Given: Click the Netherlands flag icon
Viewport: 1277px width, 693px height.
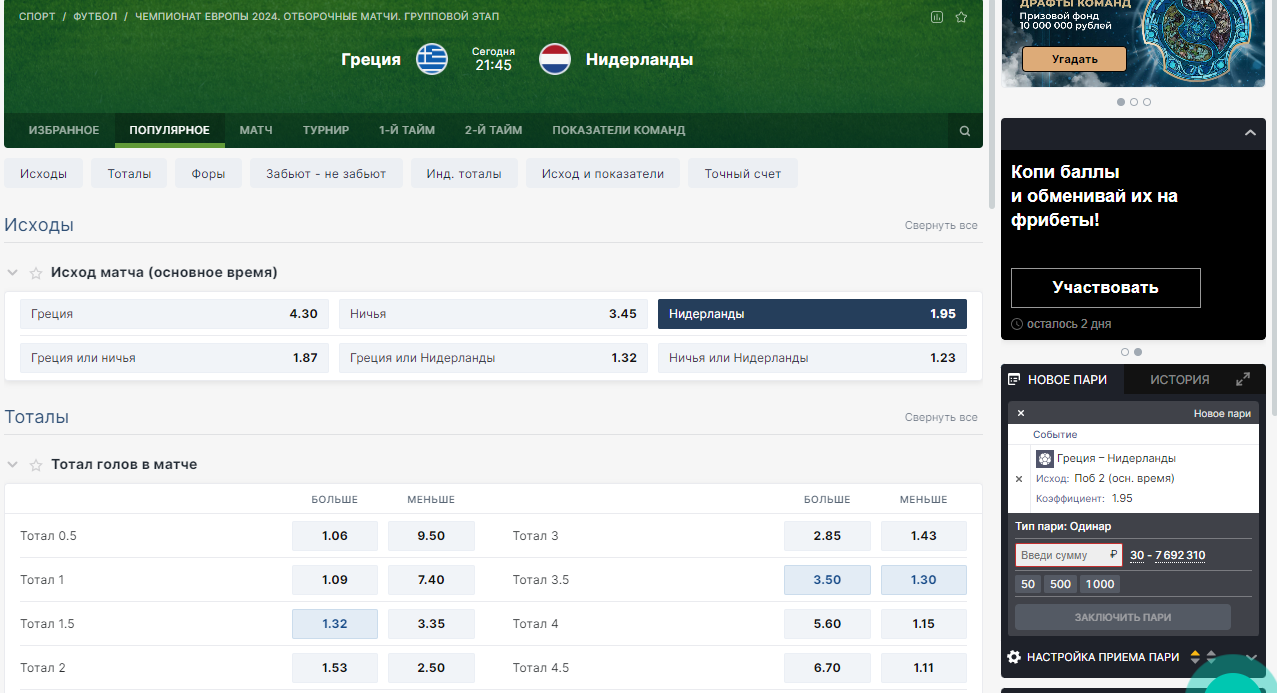Looking at the screenshot, I should 555,59.
